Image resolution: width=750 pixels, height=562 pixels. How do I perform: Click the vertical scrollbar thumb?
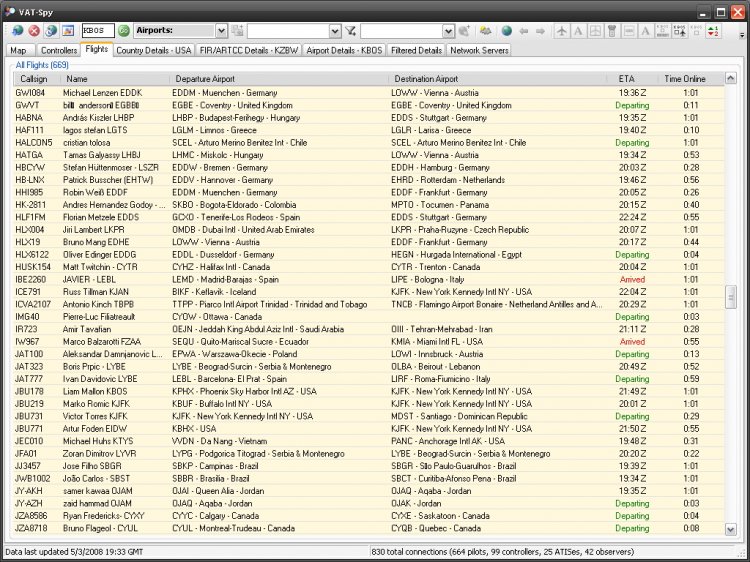[x=730, y=297]
